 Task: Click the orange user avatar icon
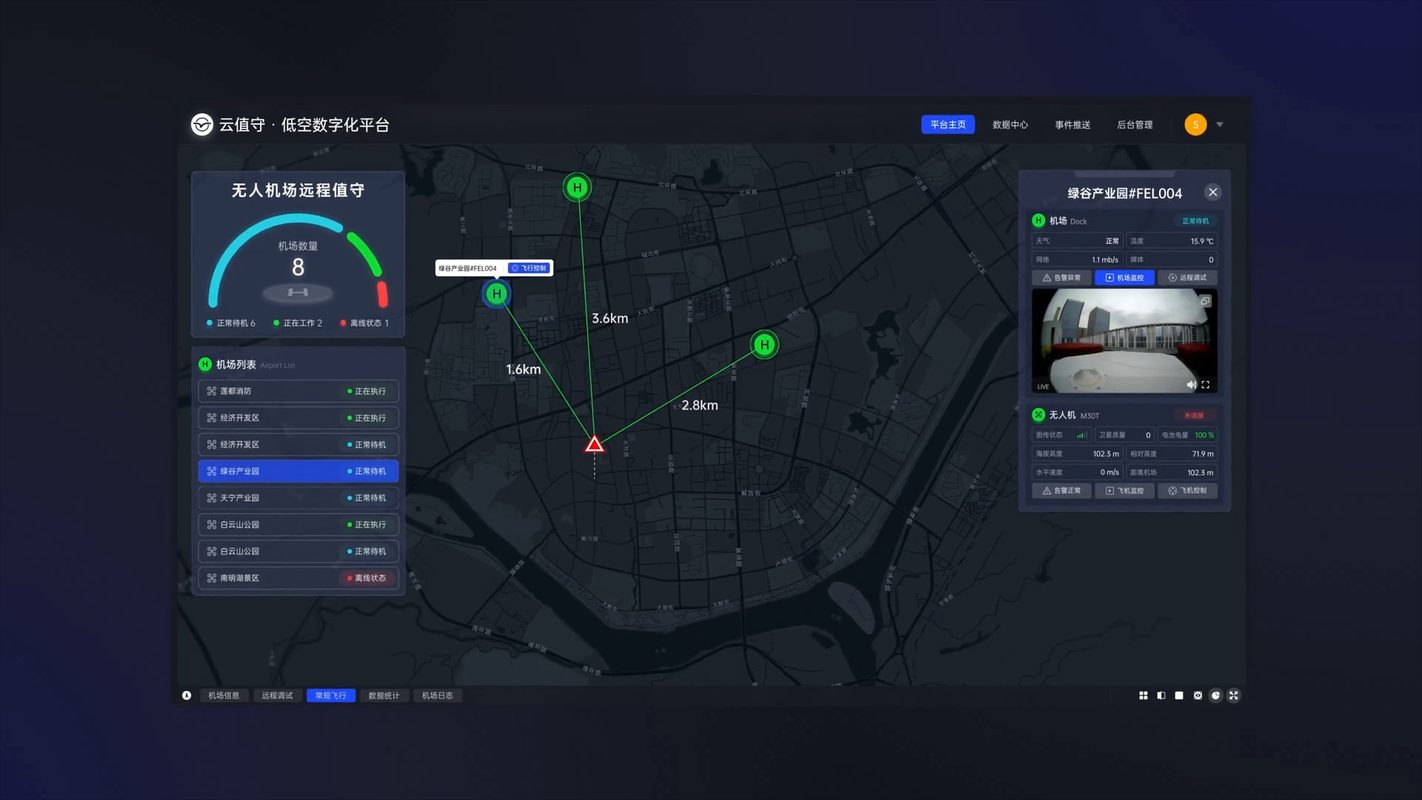tap(1195, 125)
